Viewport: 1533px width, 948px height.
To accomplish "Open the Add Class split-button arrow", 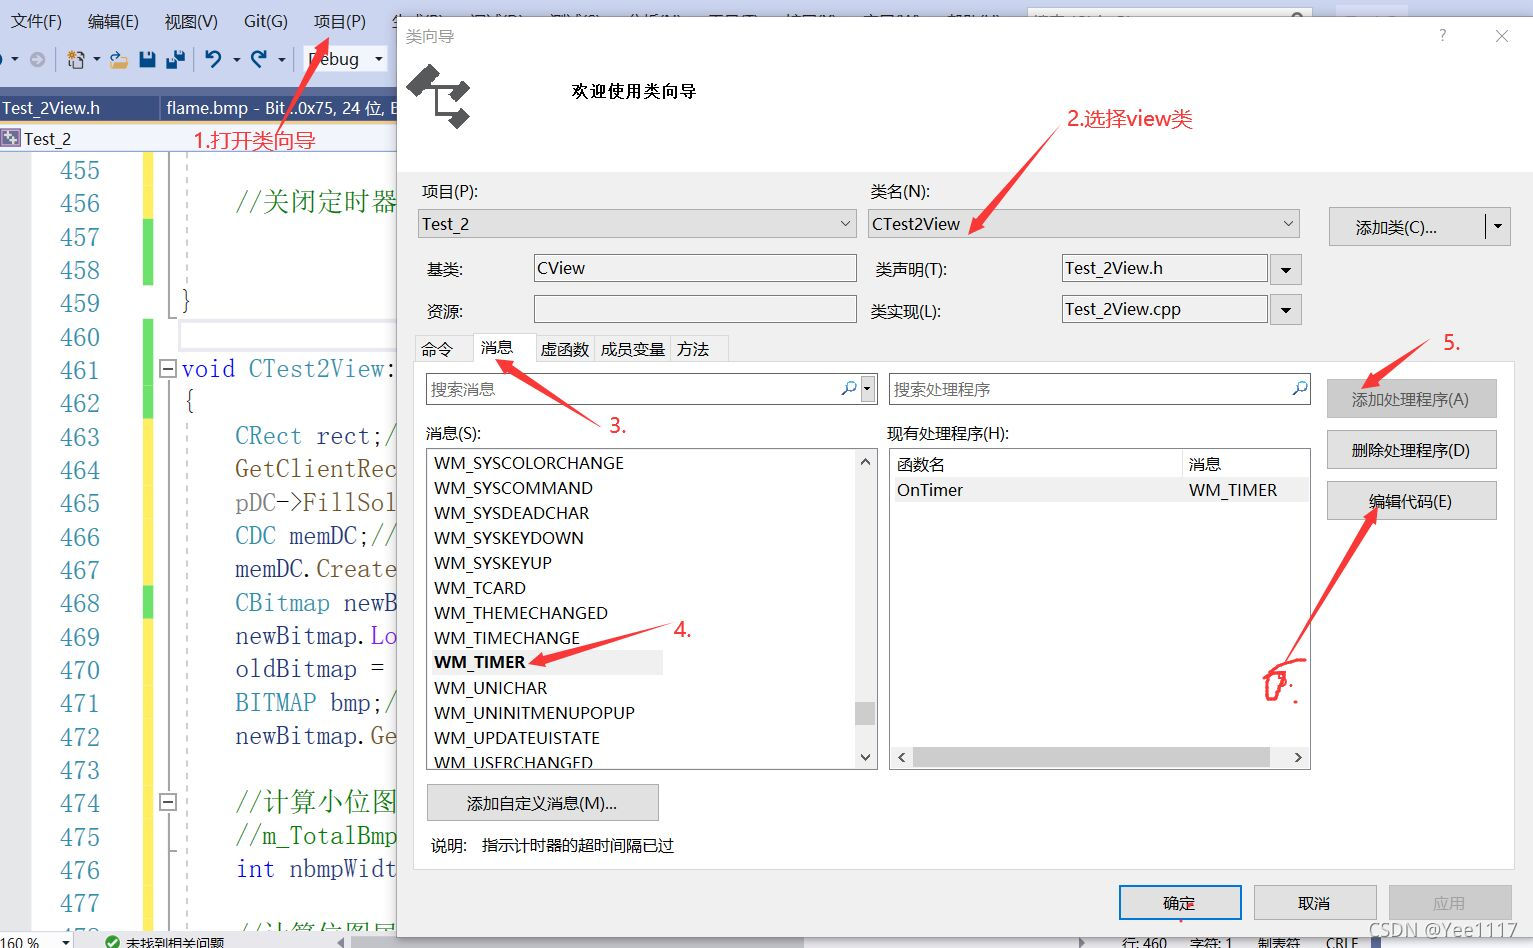I will tap(1498, 227).
